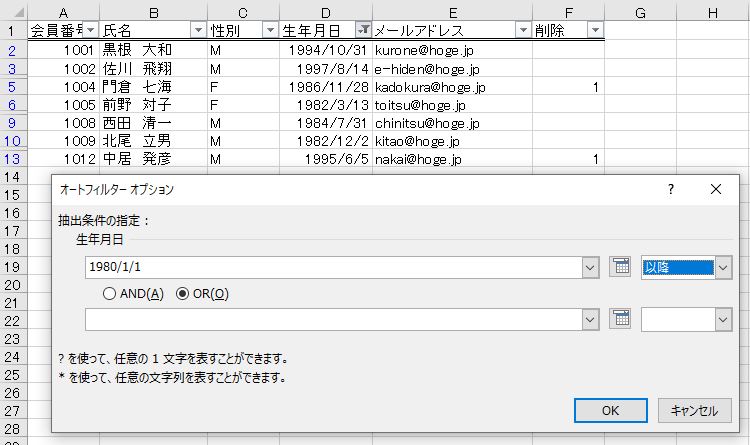Click the email chinitsu@hoge.jp cell
750x445 pixels.
(x=452, y=123)
